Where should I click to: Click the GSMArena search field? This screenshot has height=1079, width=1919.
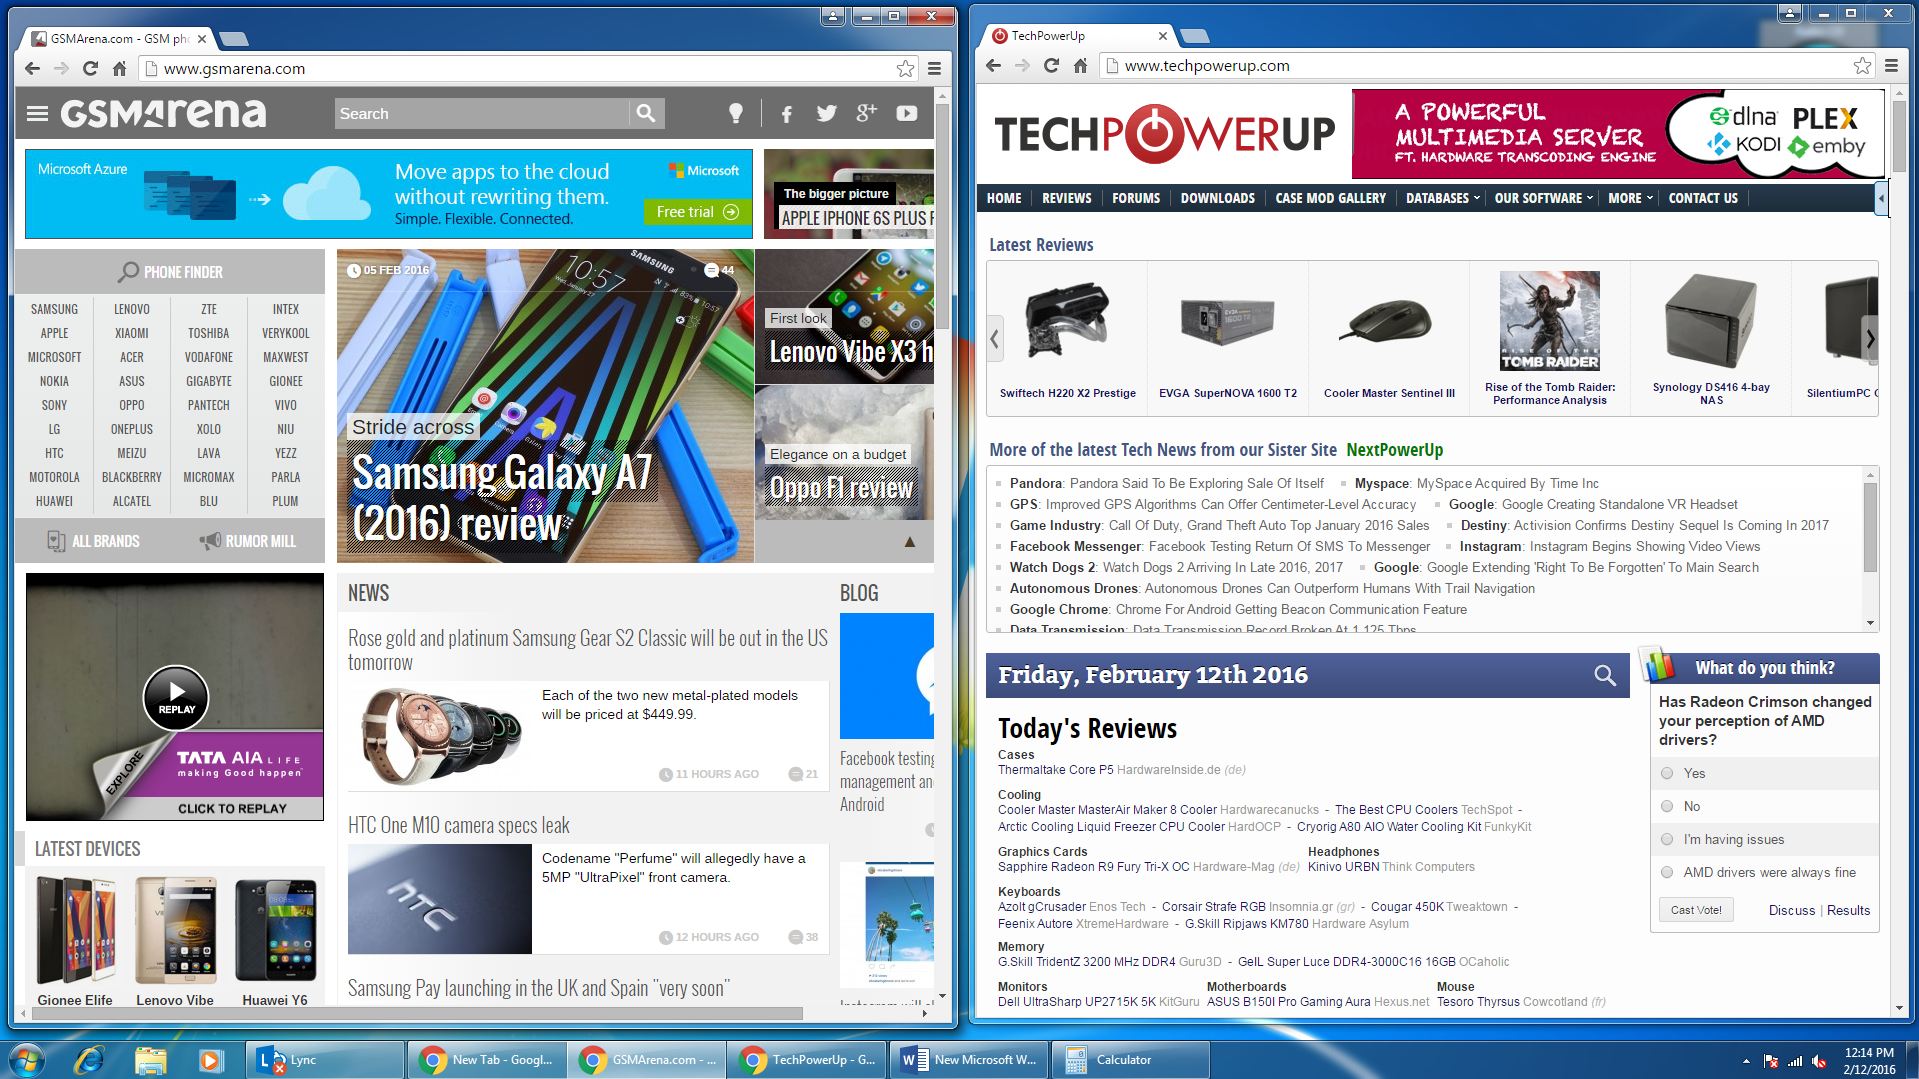482,113
